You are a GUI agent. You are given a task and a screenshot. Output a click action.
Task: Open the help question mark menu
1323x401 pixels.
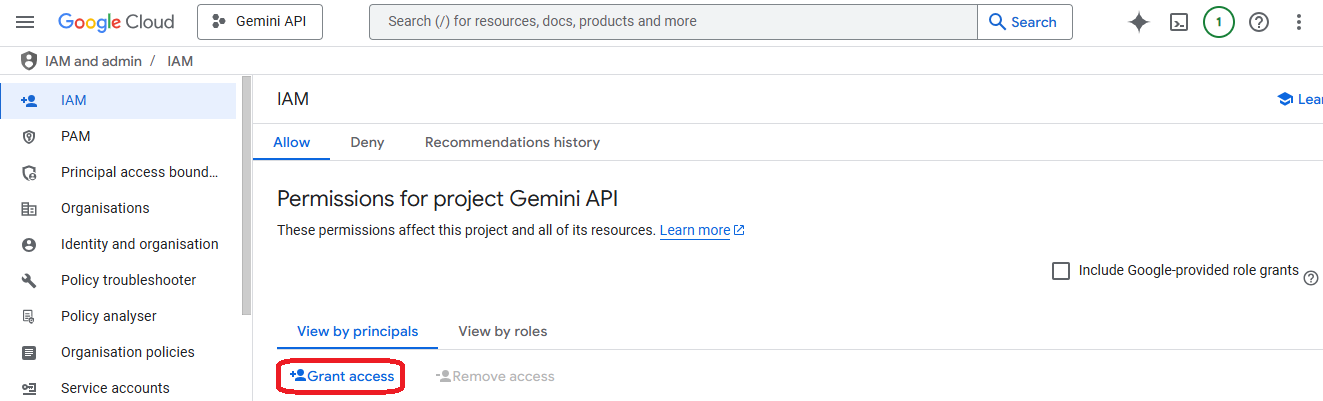pyautogui.click(x=1259, y=22)
